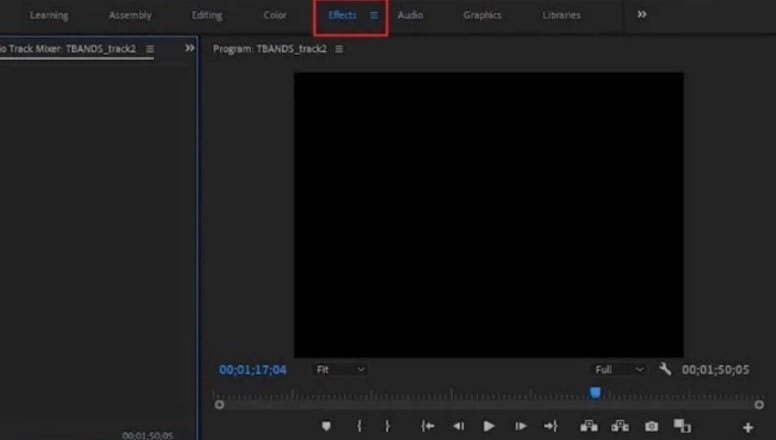Step back one frame
Screen dimensions: 776x440
(x=459, y=426)
